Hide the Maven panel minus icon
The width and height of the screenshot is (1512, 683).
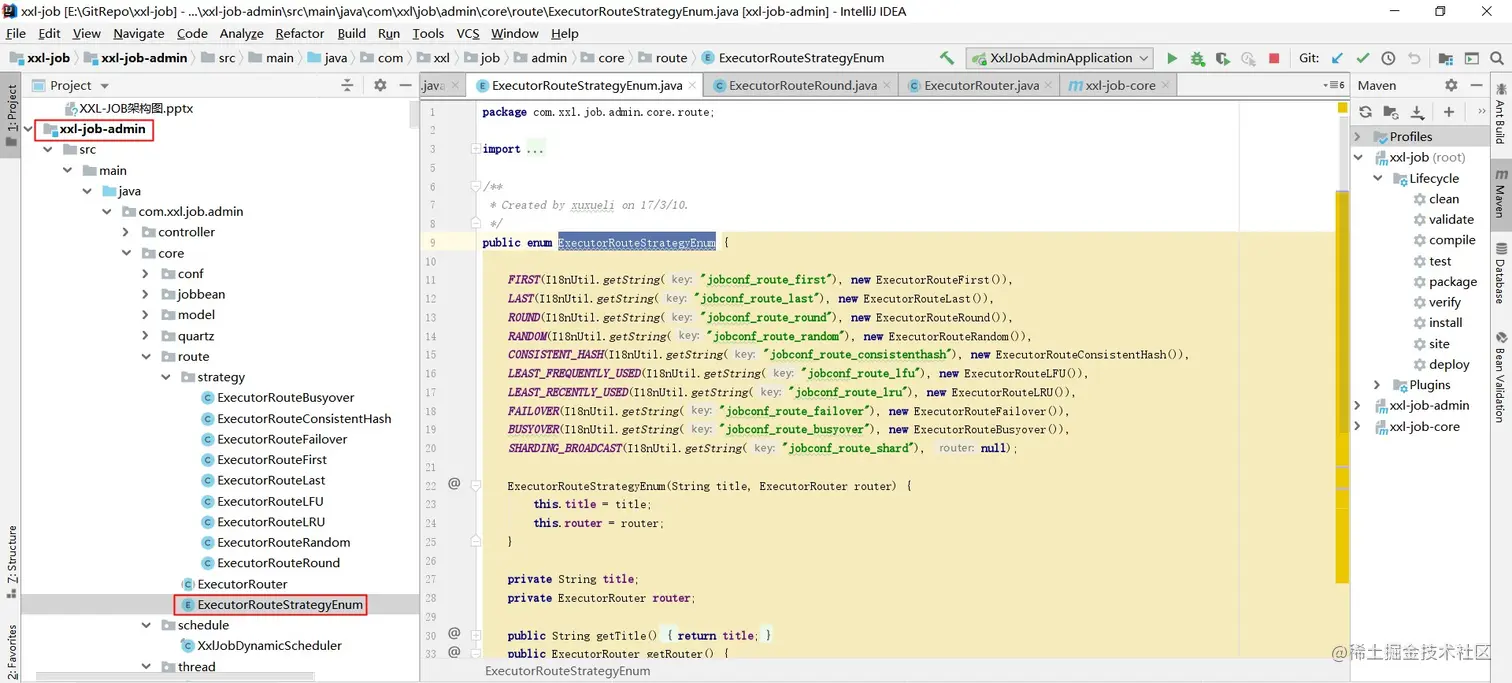[1477, 86]
